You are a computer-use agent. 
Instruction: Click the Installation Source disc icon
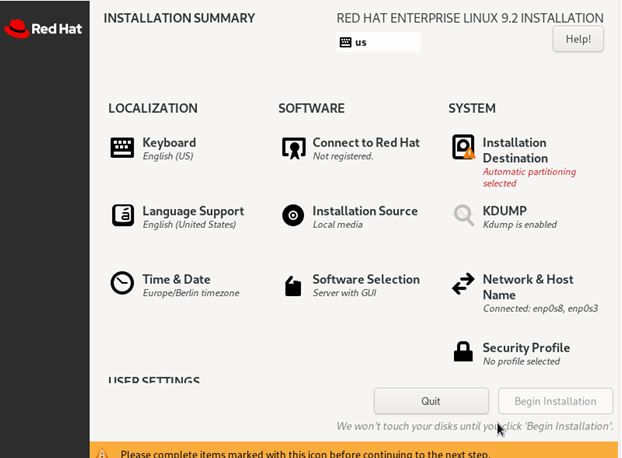[x=293, y=215]
